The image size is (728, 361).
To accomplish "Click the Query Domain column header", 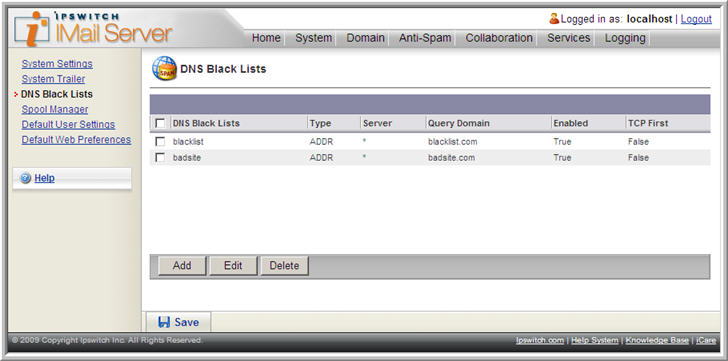I will (x=459, y=123).
